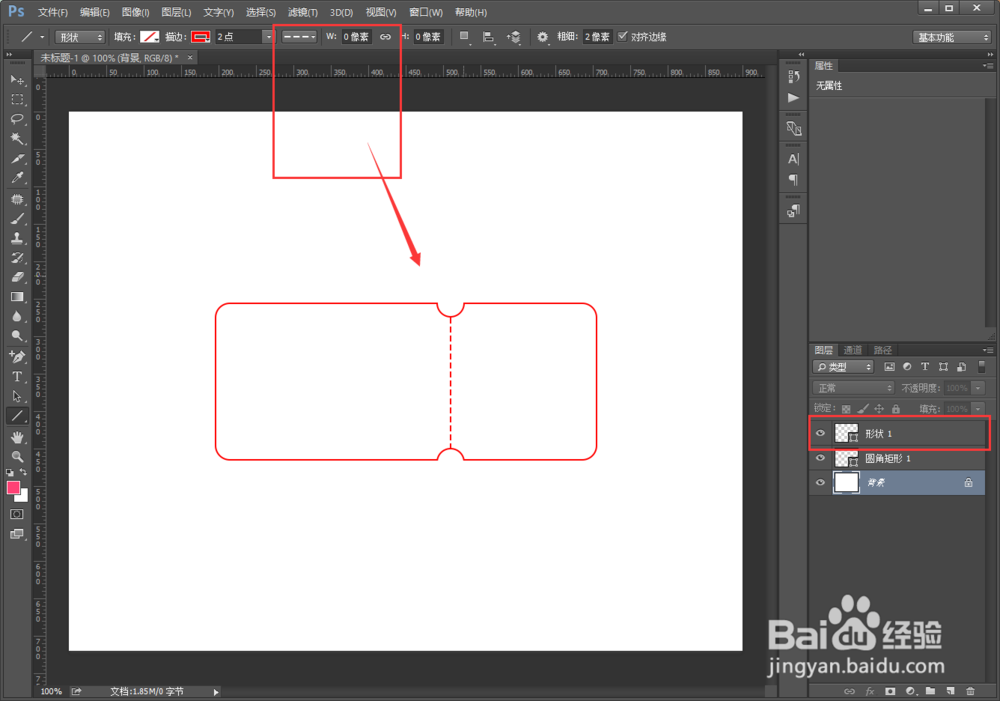Select the Clone Stamp tool
Image resolution: width=1000 pixels, height=701 pixels.
17,239
